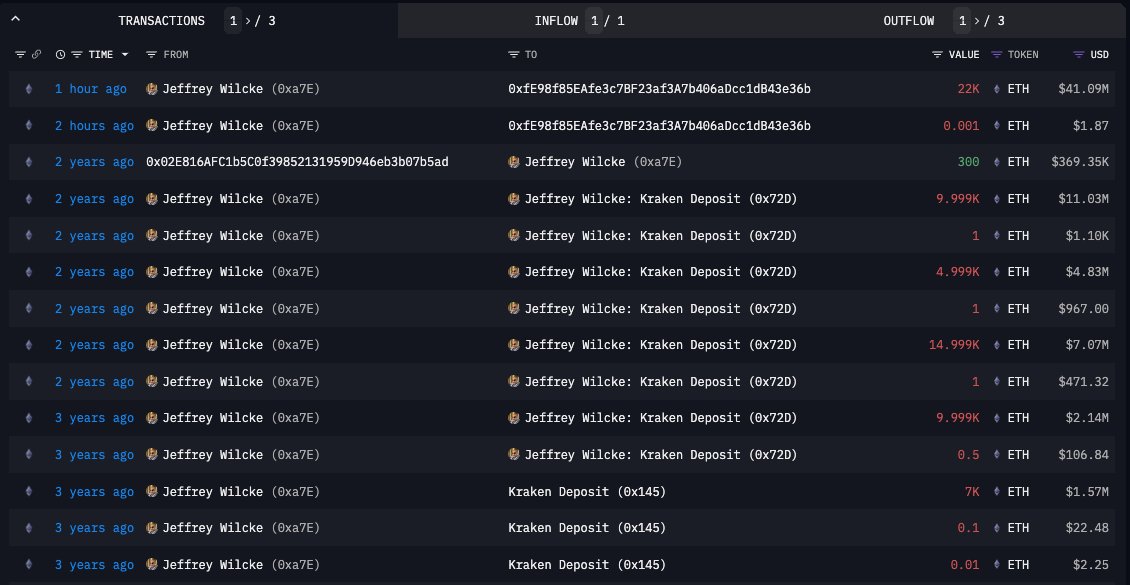Click Jeffrey Wilcke's avatar icon in the first row
Image resolution: width=1130 pixels, height=585 pixels.
[150, 89]
